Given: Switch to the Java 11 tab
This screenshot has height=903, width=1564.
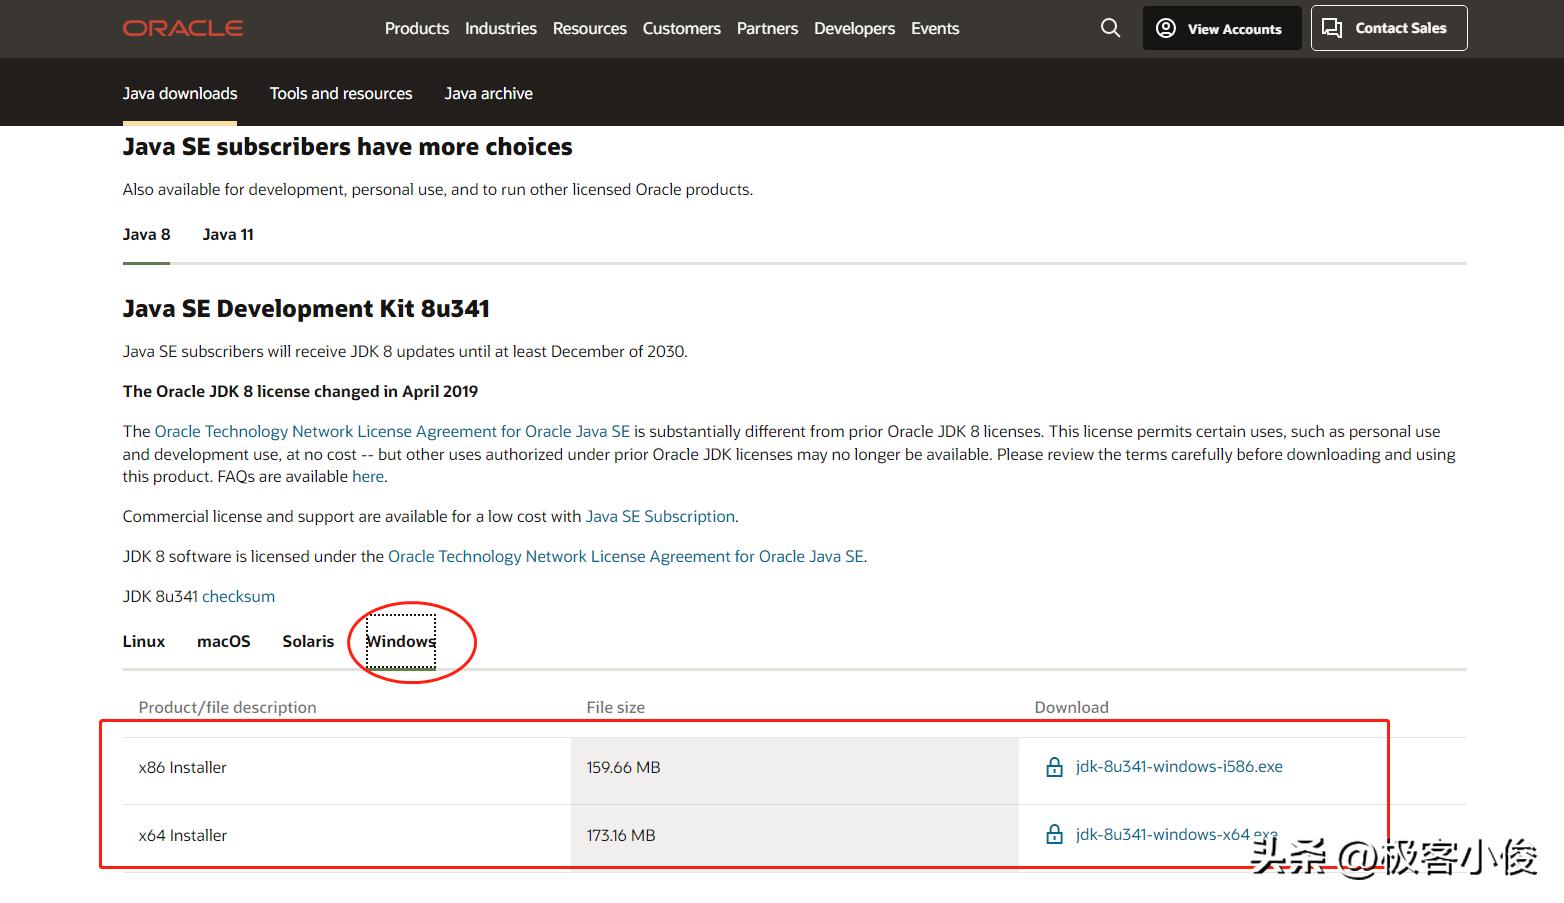Looking at the screenshot, I should tap(228, 234).
